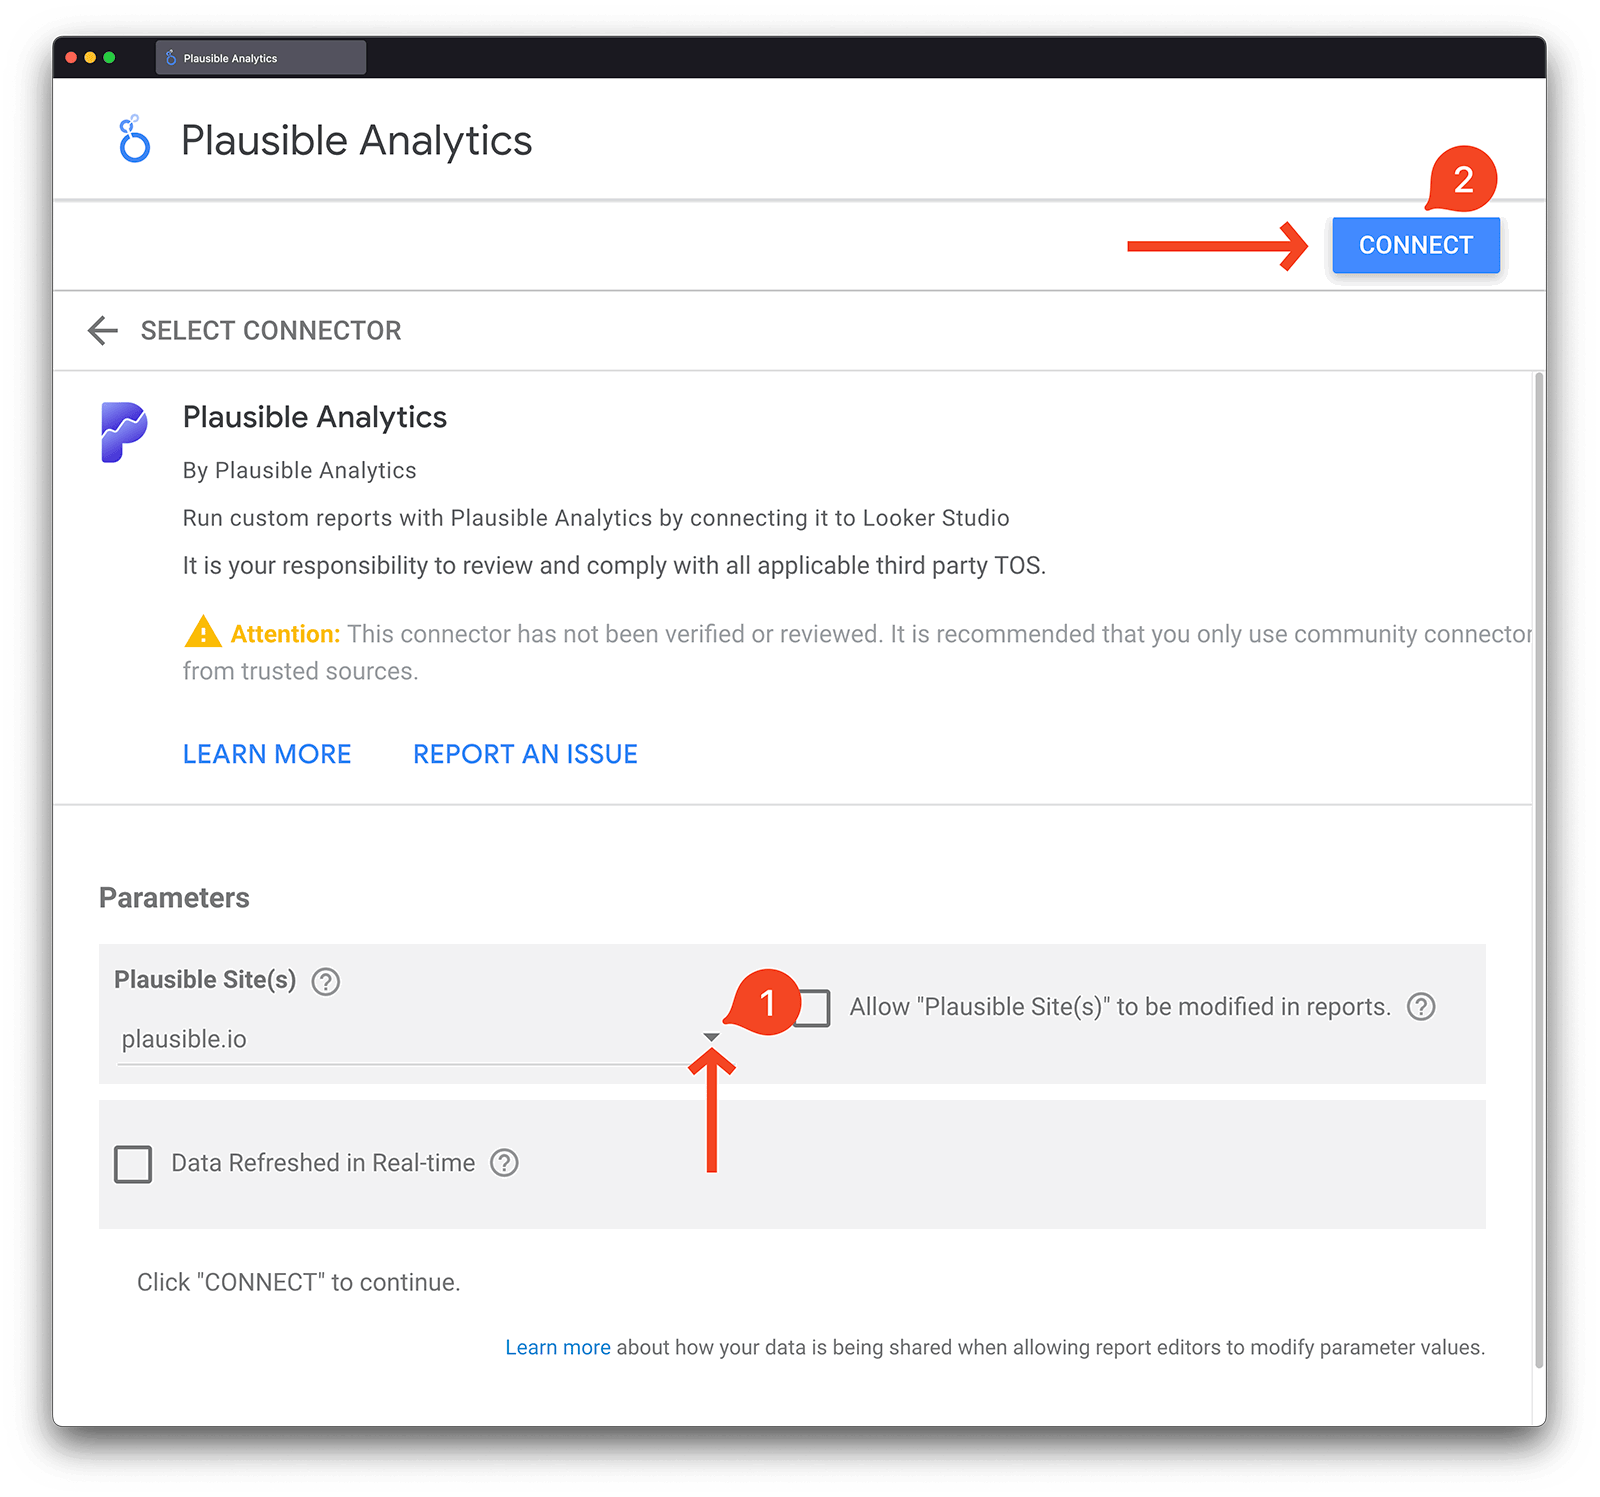Click the back arrow next to SELECT CONNECTOR

click(103, 330)
